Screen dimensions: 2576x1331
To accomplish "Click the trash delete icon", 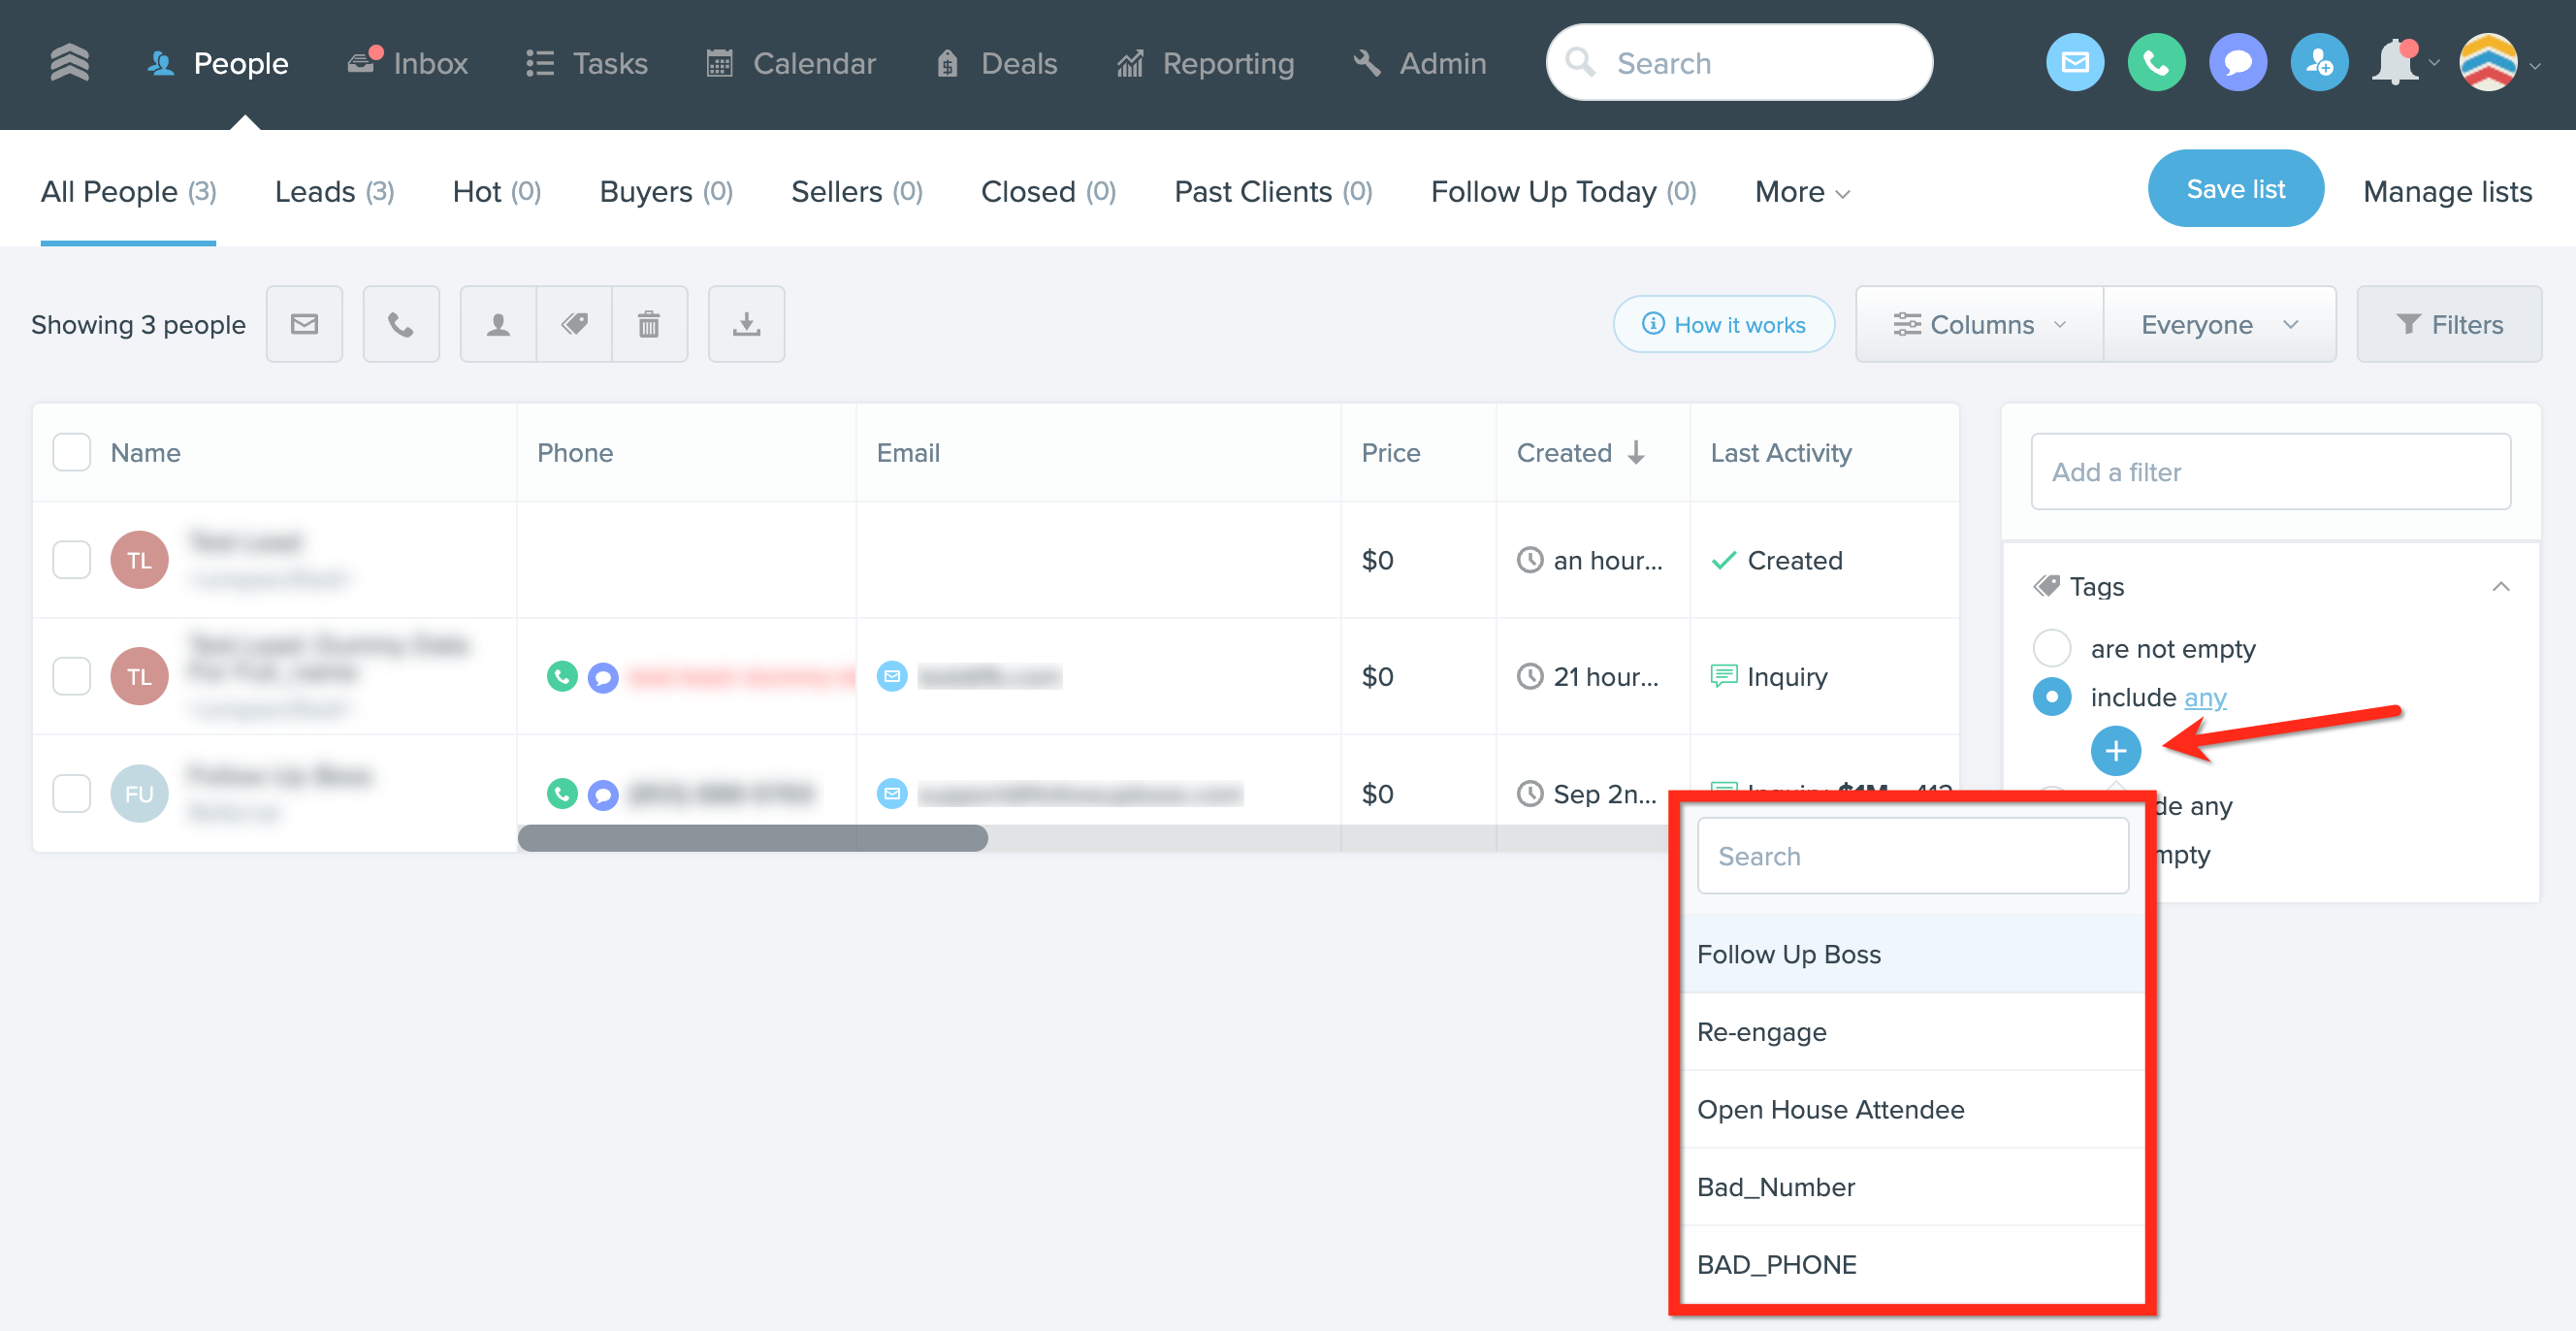I will 649,324.
